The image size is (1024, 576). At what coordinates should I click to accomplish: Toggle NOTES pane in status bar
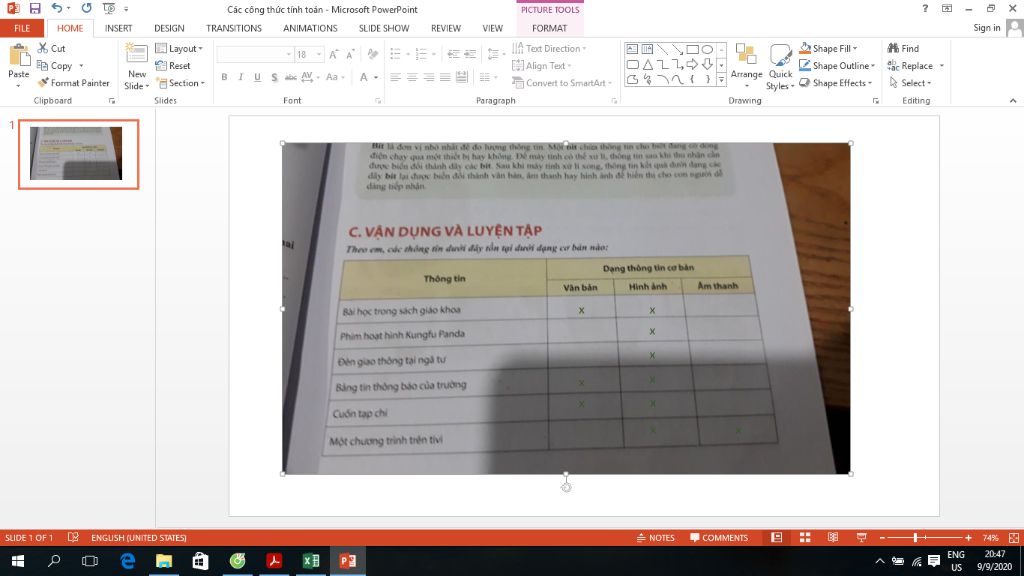tap(656, 537)
